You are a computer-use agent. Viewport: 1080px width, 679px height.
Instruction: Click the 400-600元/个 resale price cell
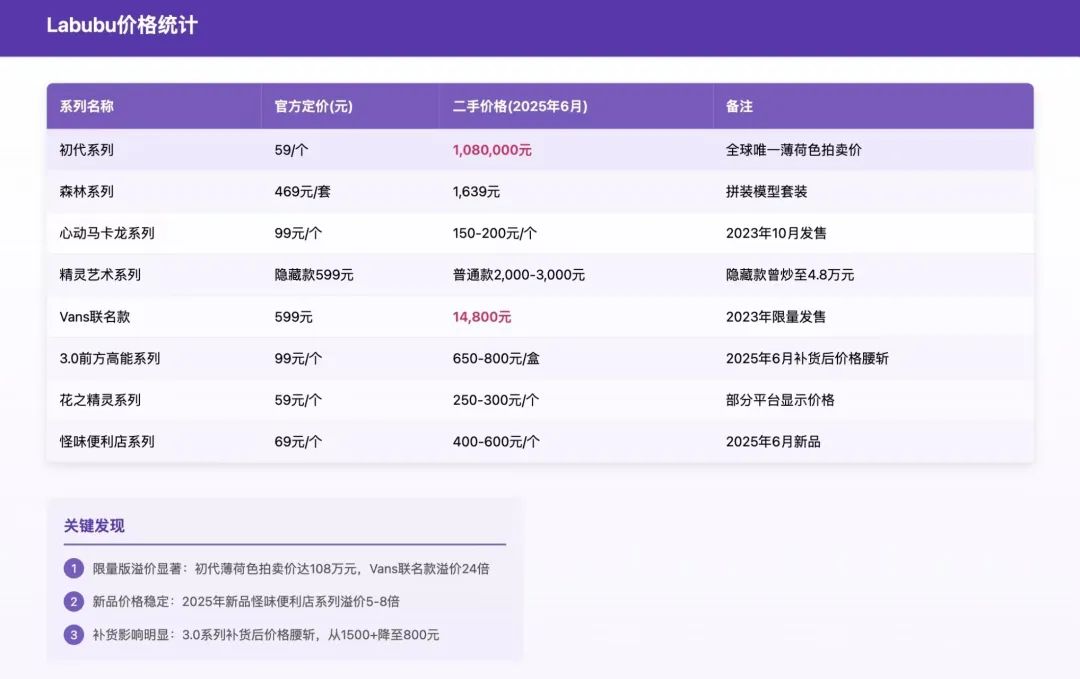tap(496, 441)
